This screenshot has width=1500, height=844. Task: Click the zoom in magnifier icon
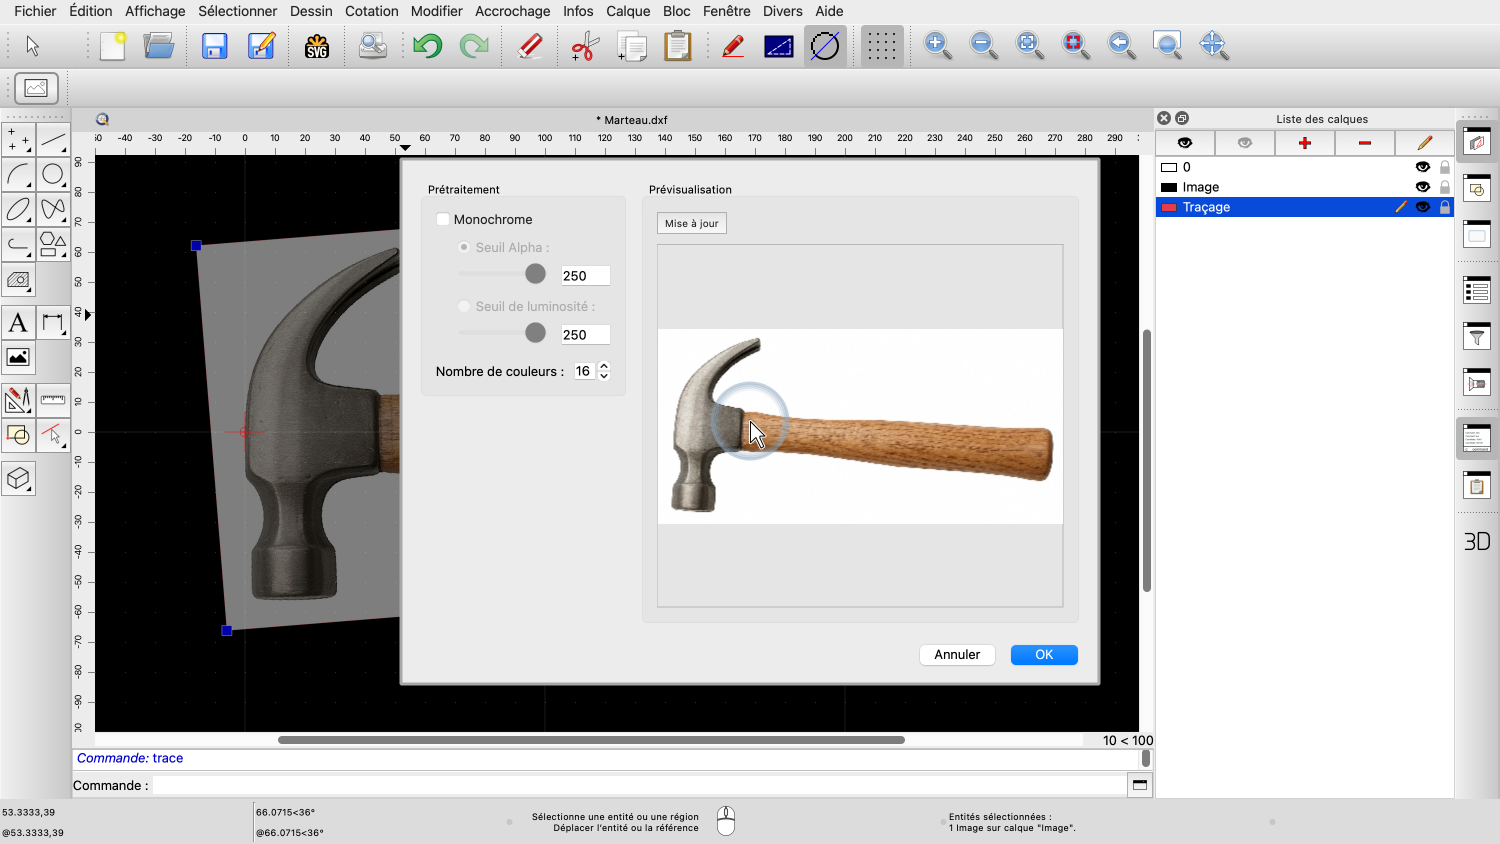click(937, 46)
